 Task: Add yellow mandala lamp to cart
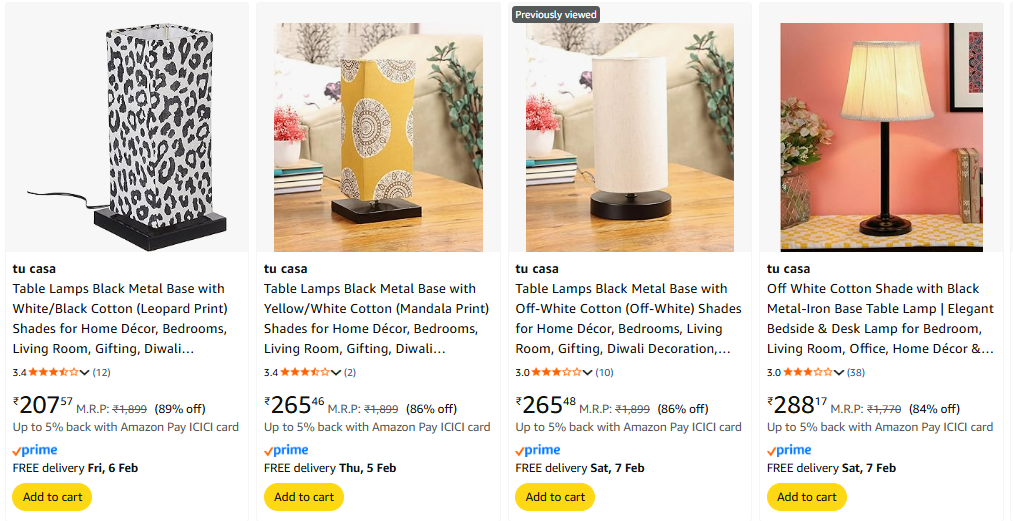(304, 497)
